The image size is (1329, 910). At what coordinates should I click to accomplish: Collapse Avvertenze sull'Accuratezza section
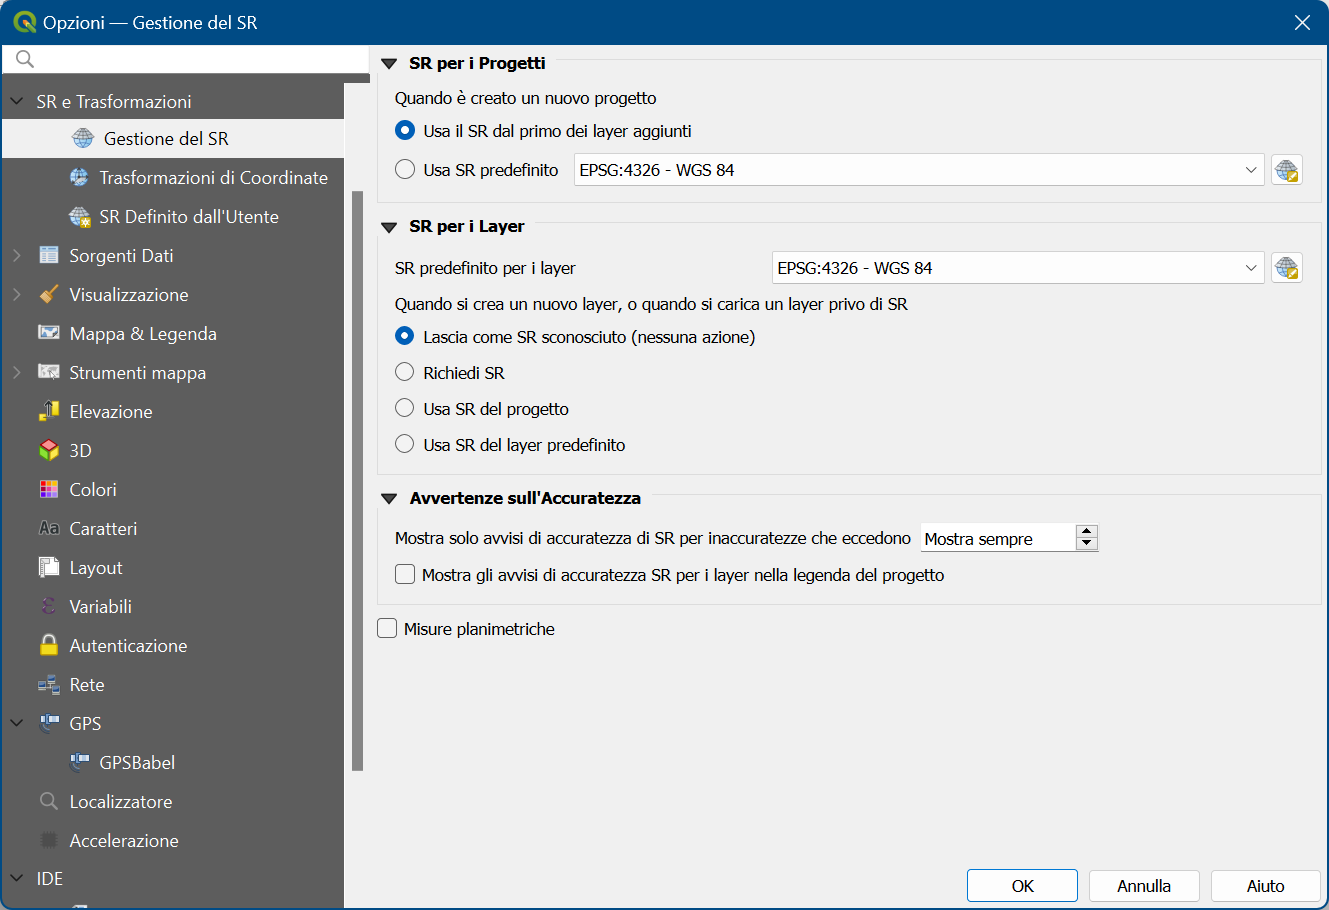tap(390, 498)
